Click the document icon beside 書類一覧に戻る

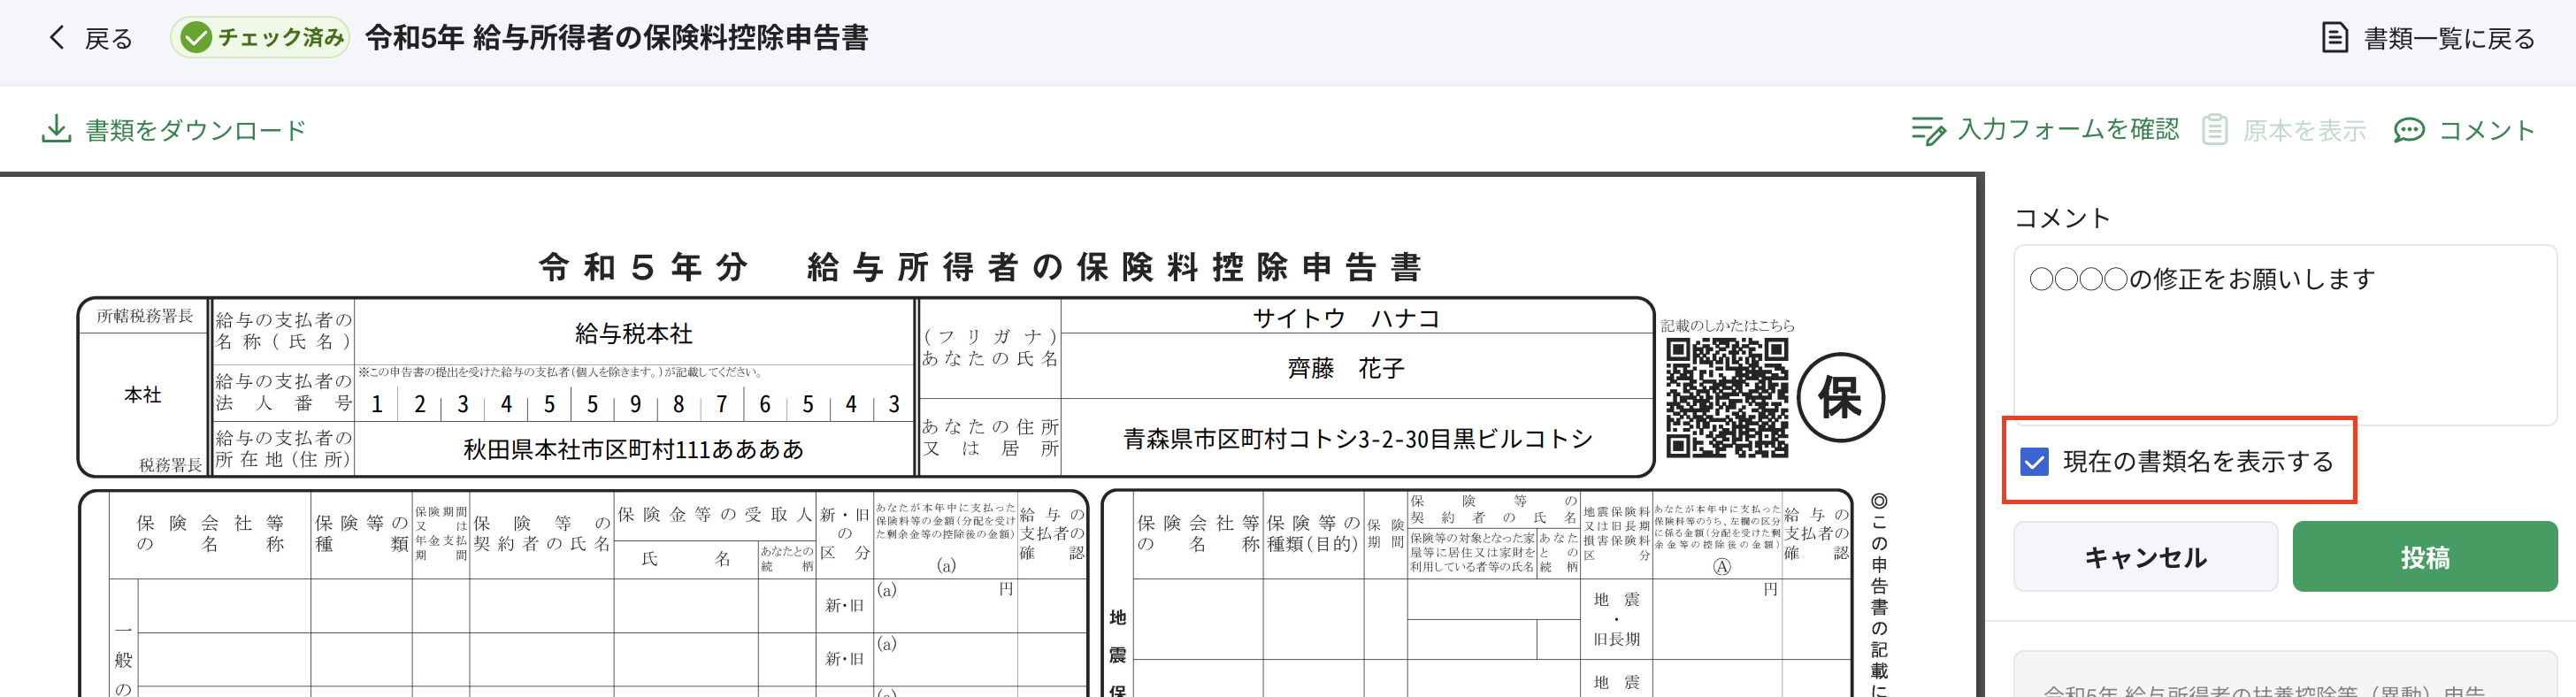click(2334, 38)
